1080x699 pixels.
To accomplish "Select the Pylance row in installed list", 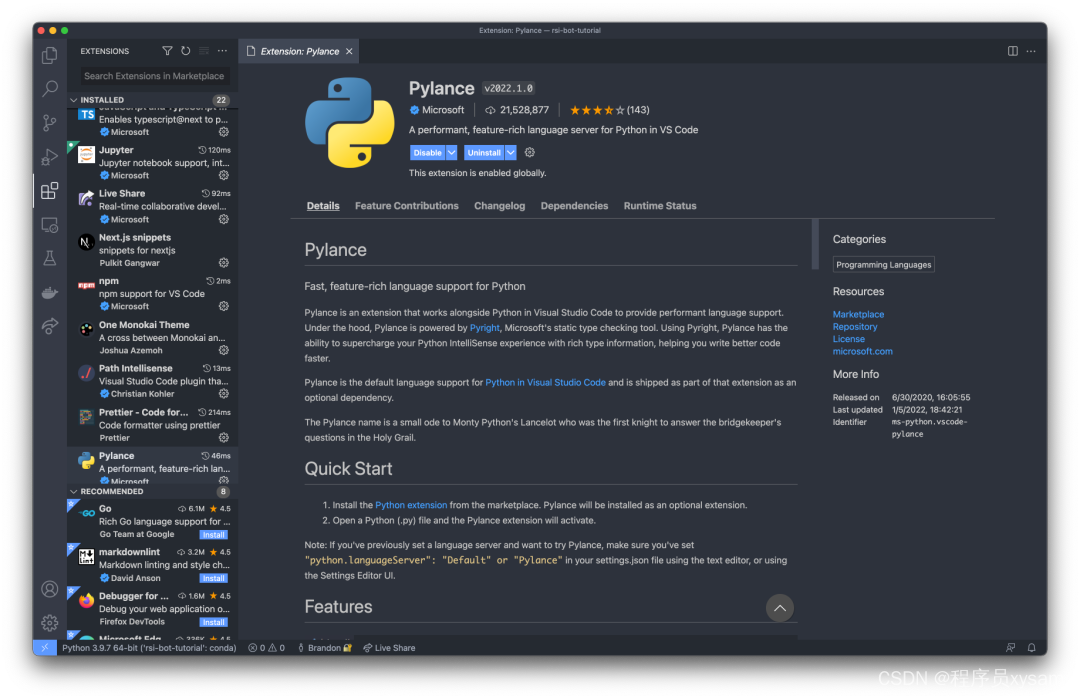I will click(x=153, y=468).
